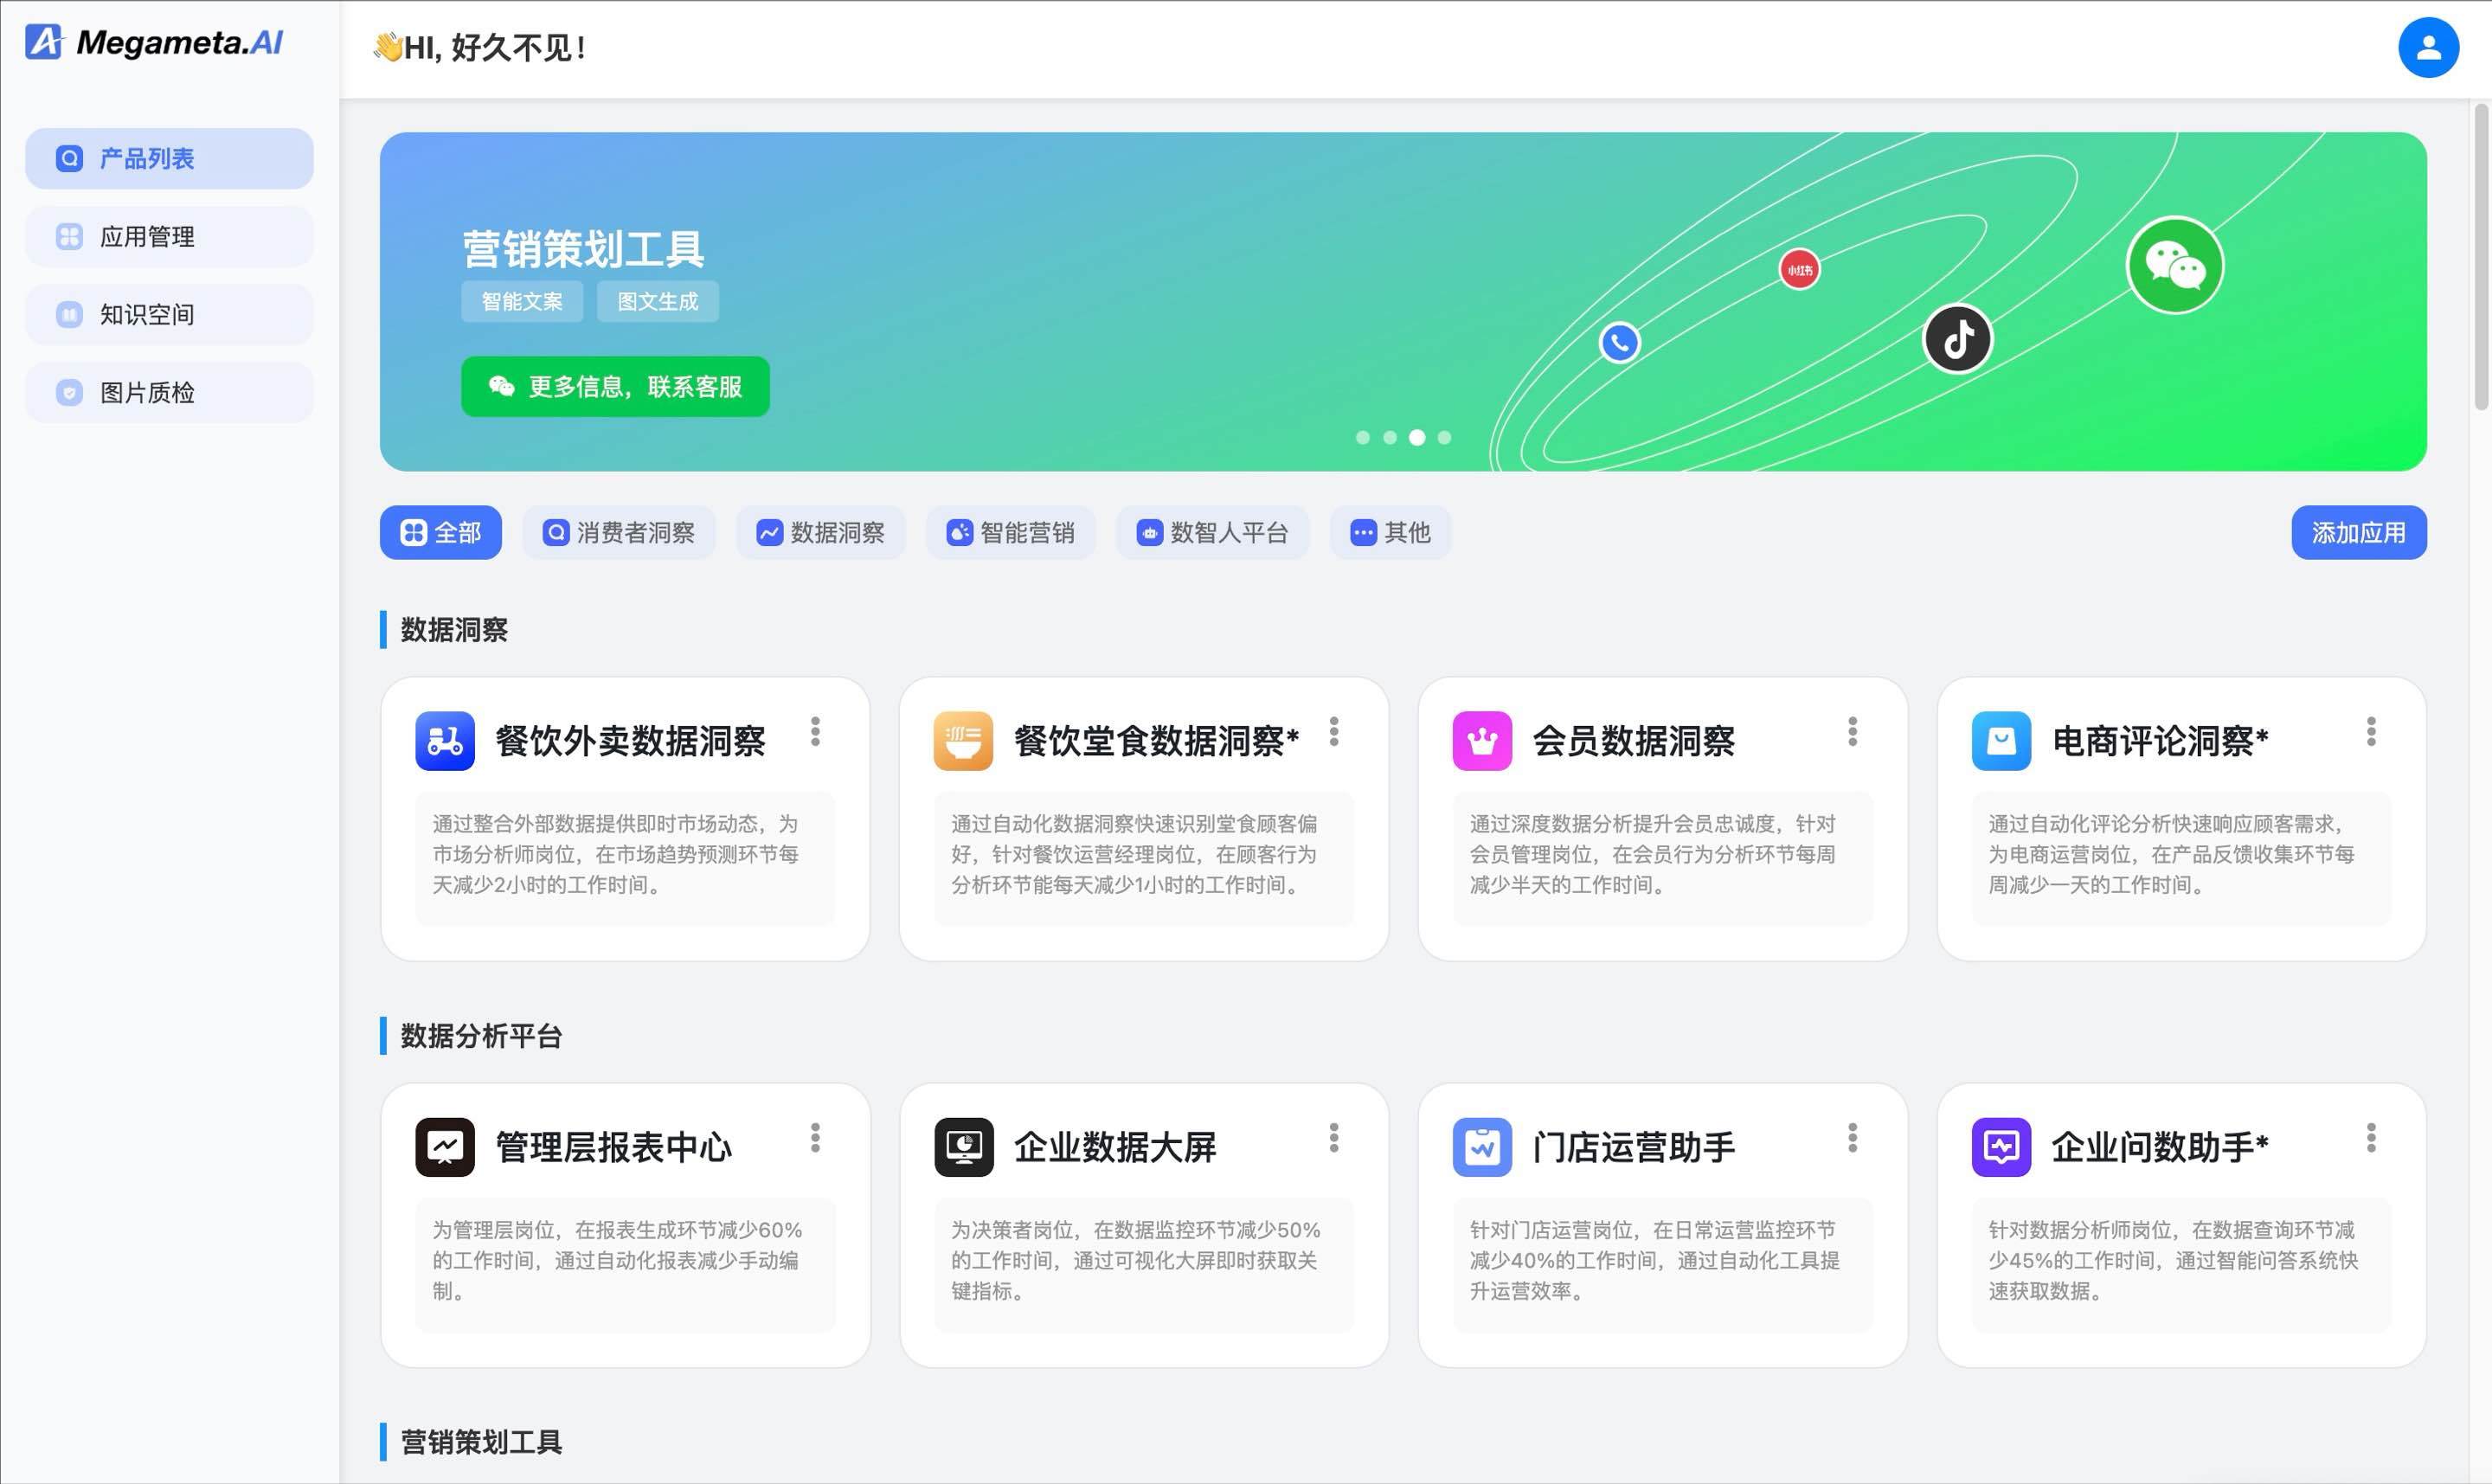
Task: Open 图片质检 in the sidebar
Action: (169, 392)
